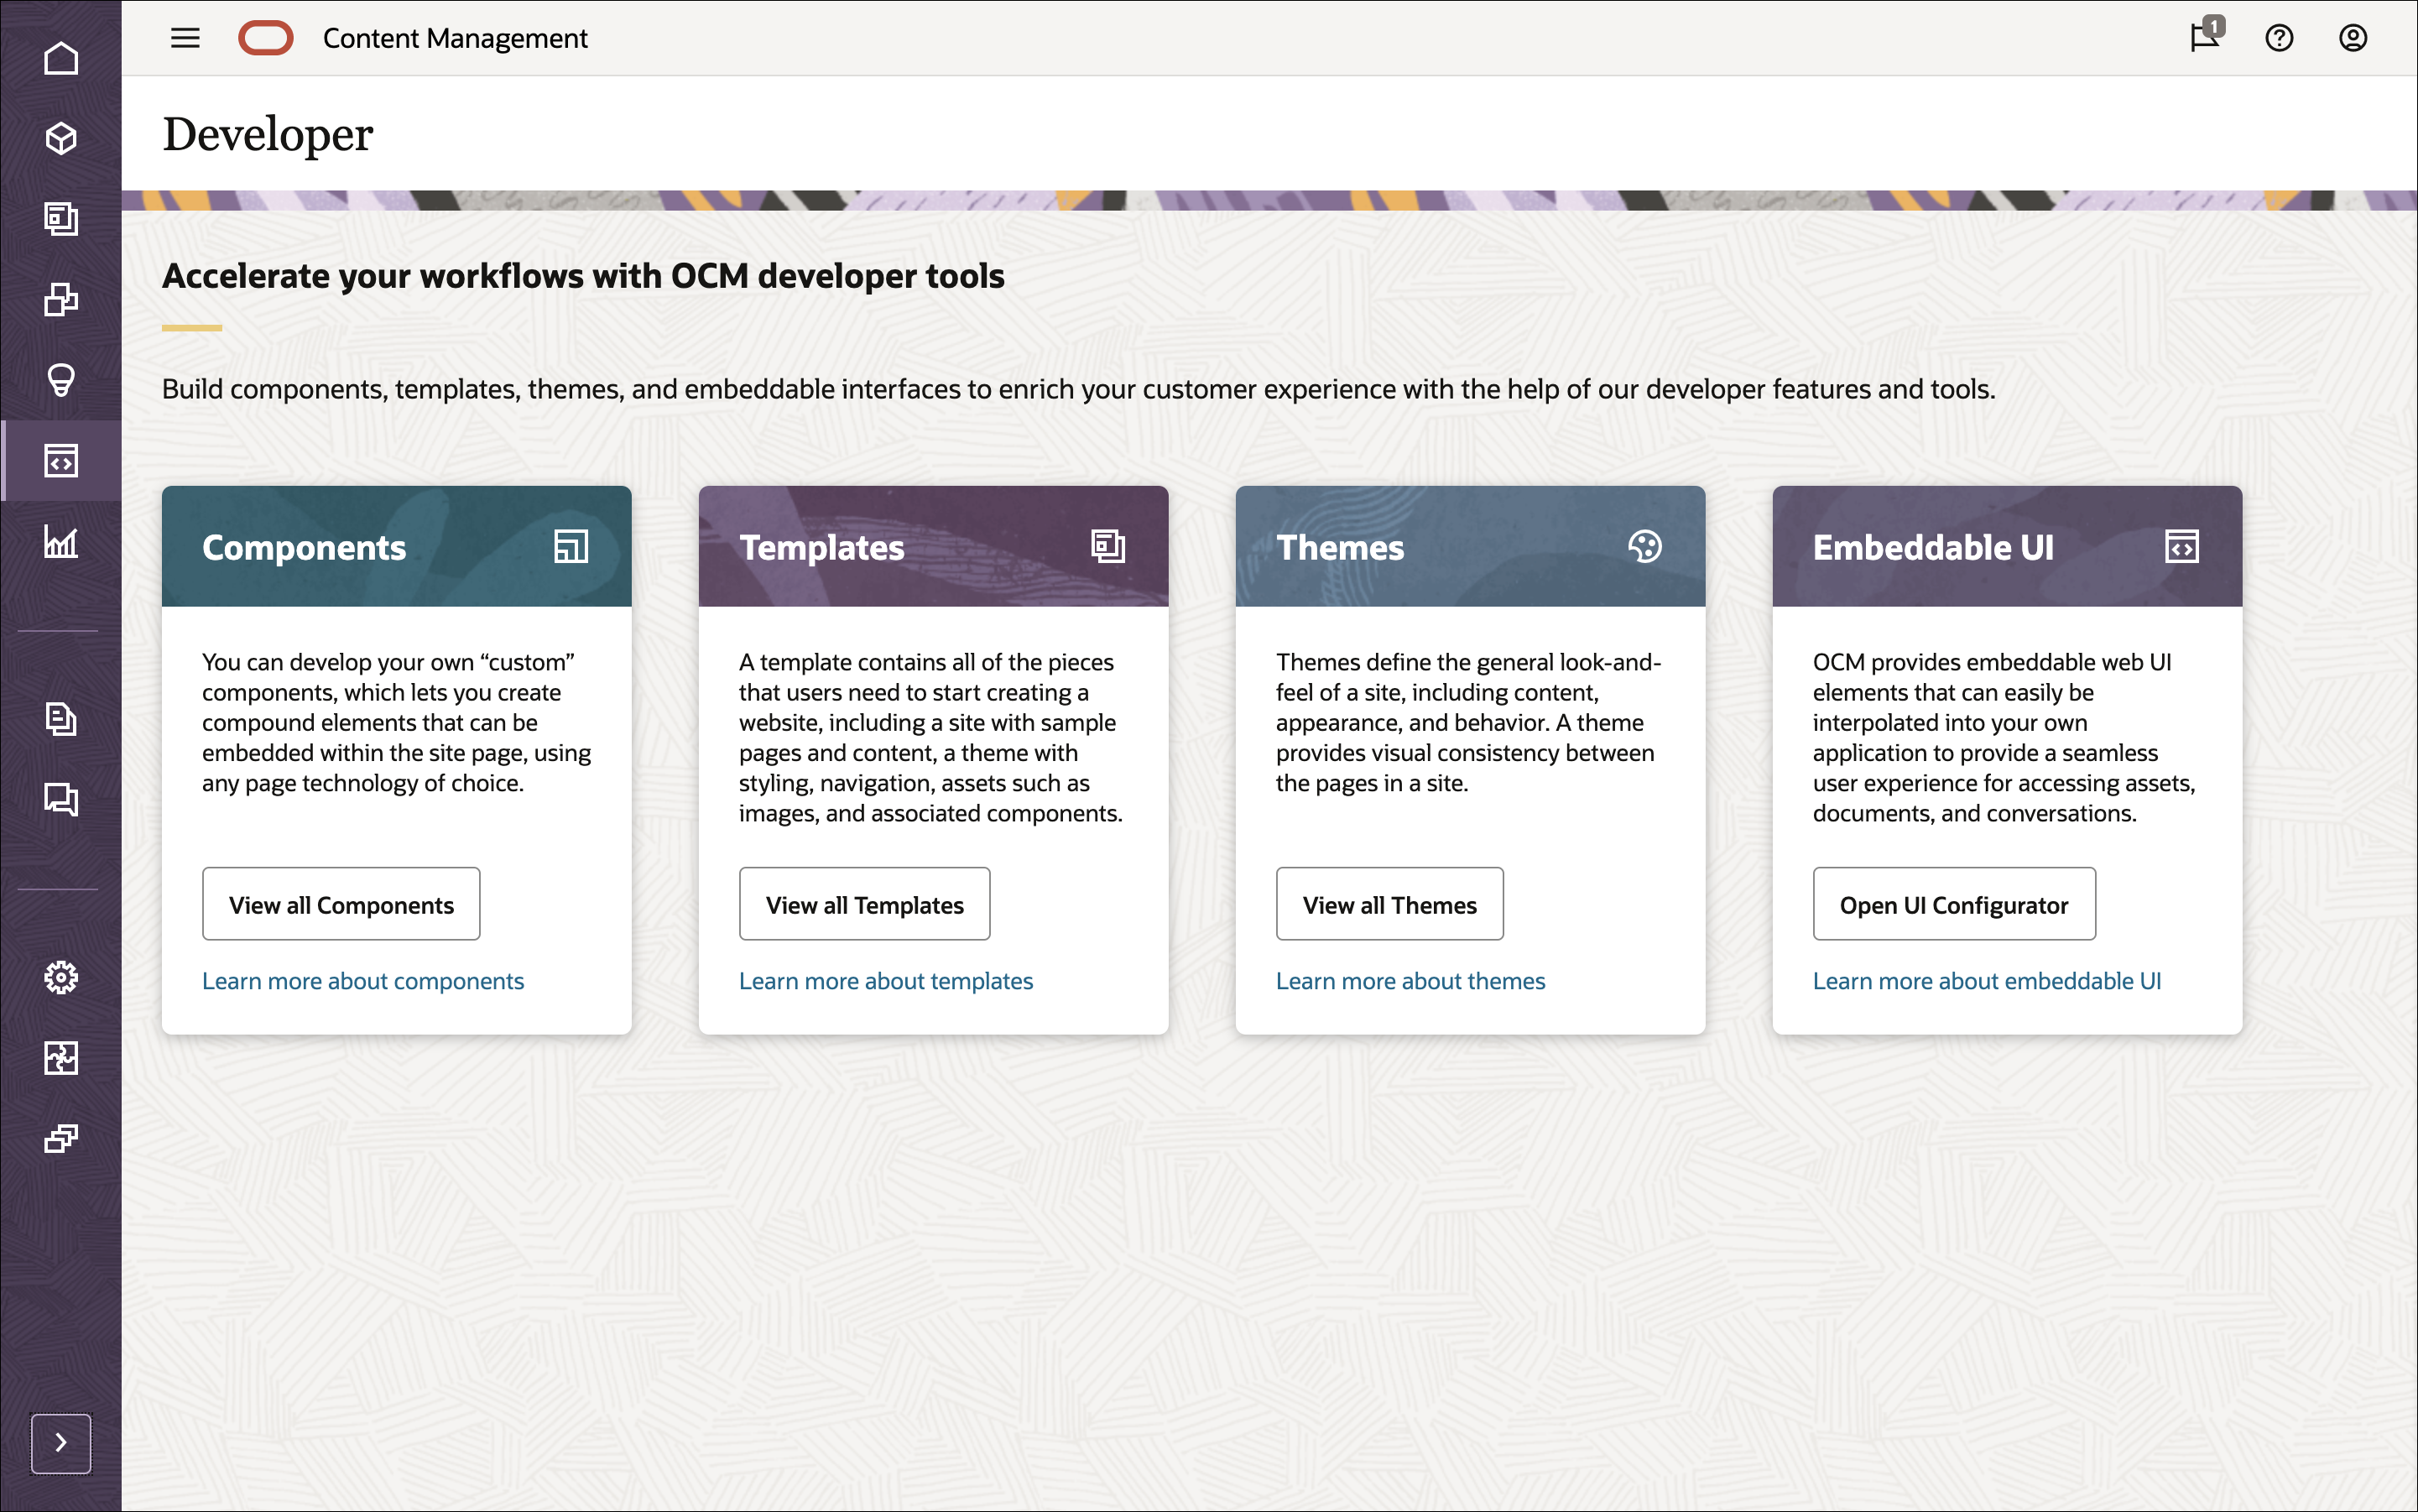The width and height of the screenshot is (2418, 1512).
Task: Click the Documents file icon in sidebar
Action: pos(61,718)
